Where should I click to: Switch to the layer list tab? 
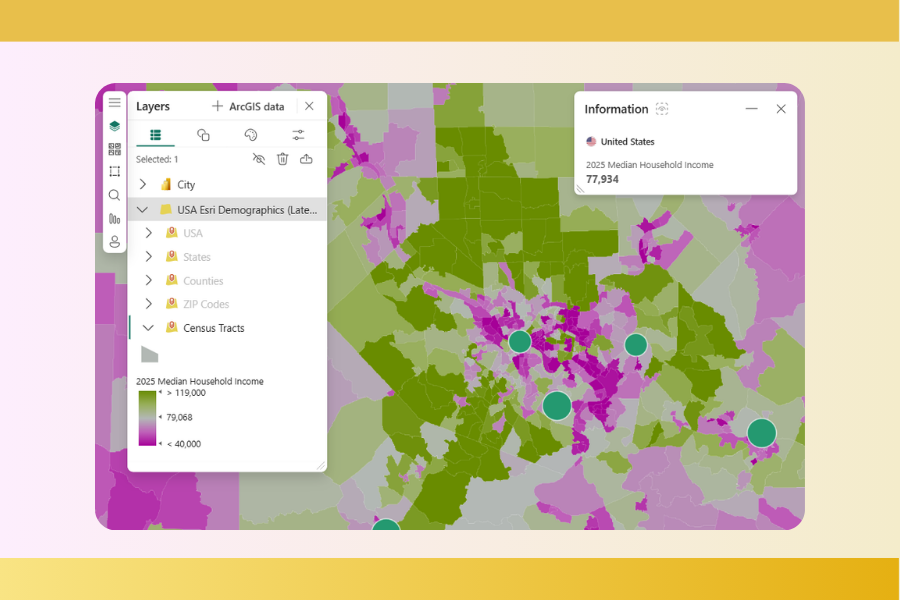tap(156, 134)
